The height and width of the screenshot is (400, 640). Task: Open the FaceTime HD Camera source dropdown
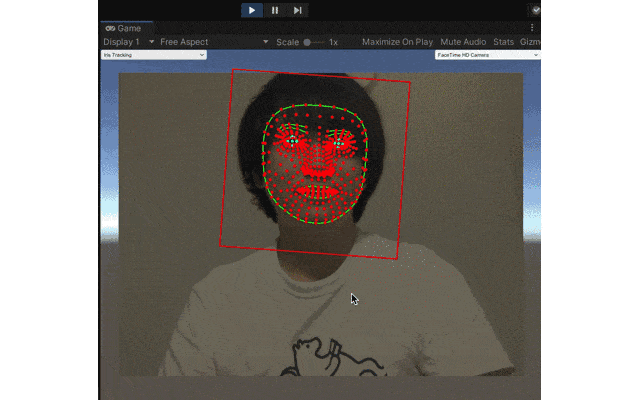click(487, 55)
